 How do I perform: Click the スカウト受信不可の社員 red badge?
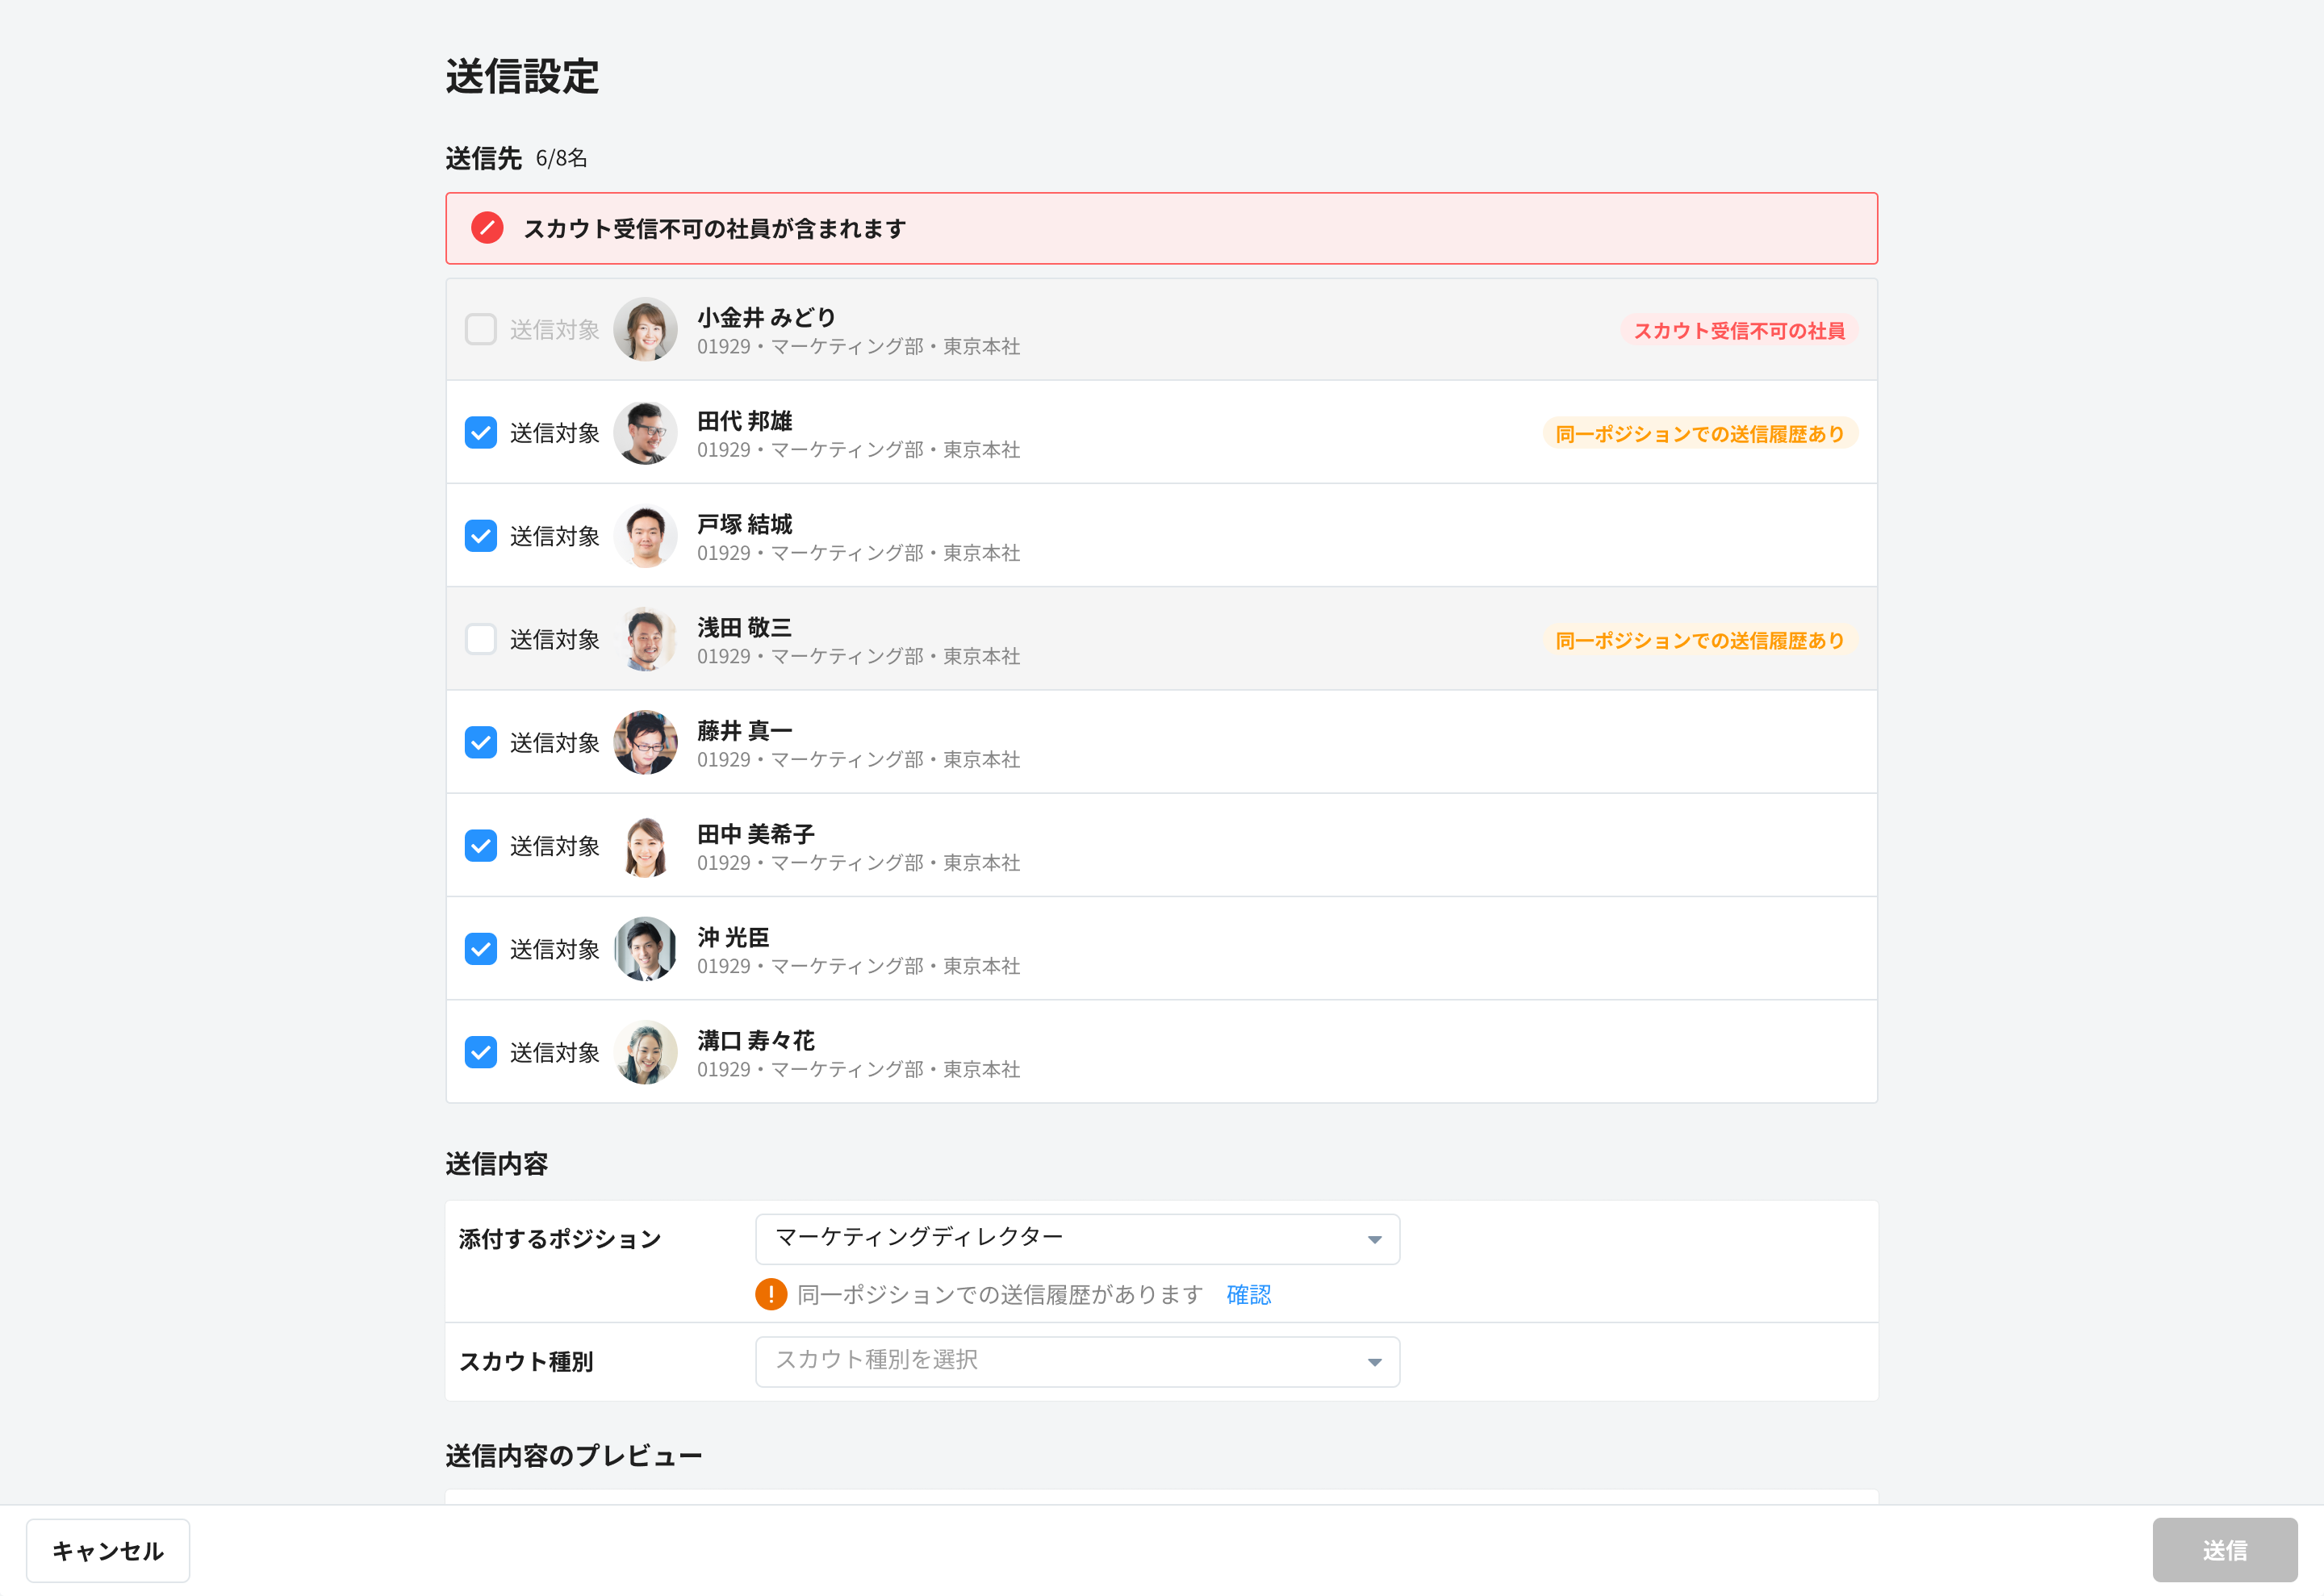click(x=1738, y=330)
